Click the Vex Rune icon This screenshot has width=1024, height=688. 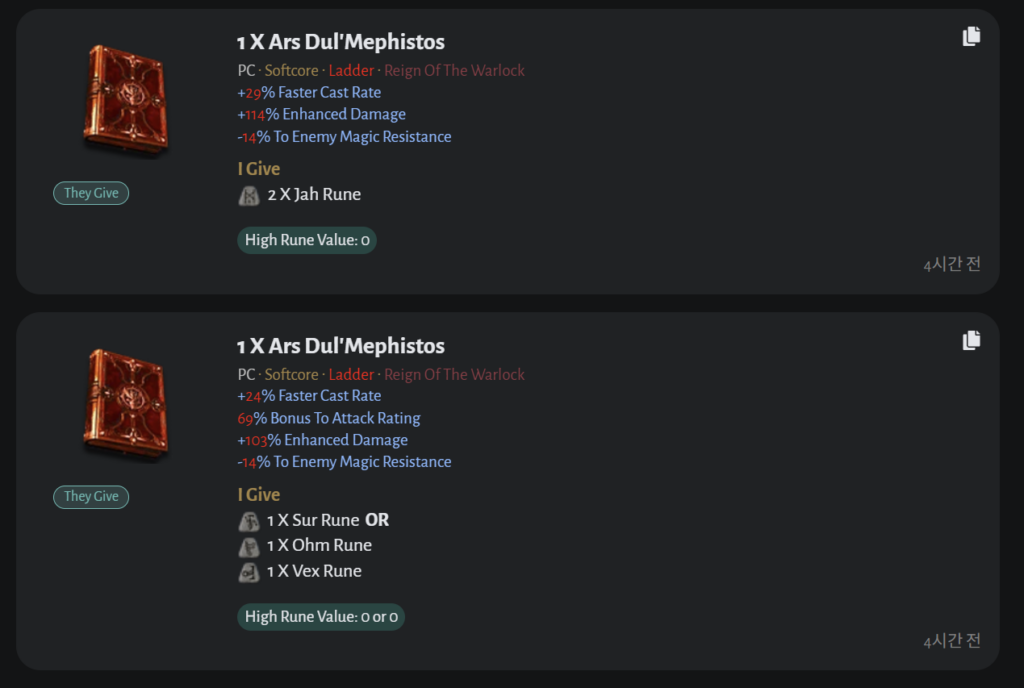pyautogui.click(x=249, y=572)
